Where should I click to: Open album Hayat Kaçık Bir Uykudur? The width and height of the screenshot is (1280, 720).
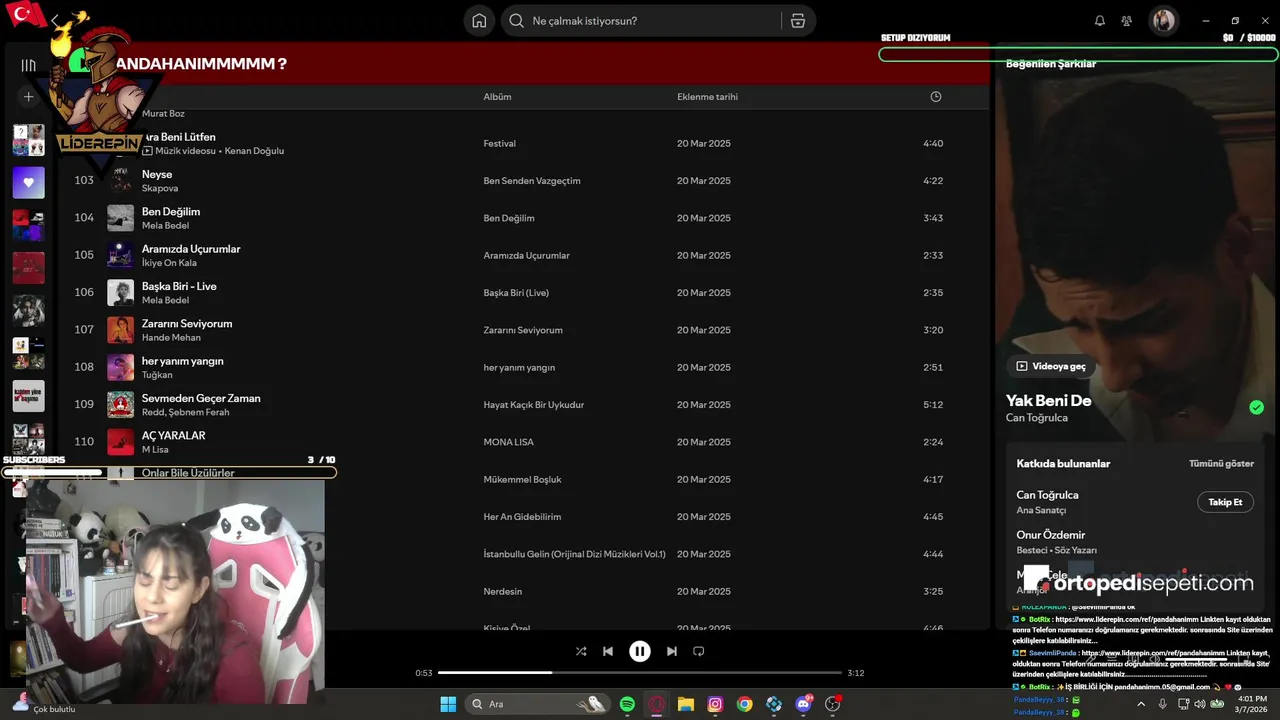tap(534, 405)
